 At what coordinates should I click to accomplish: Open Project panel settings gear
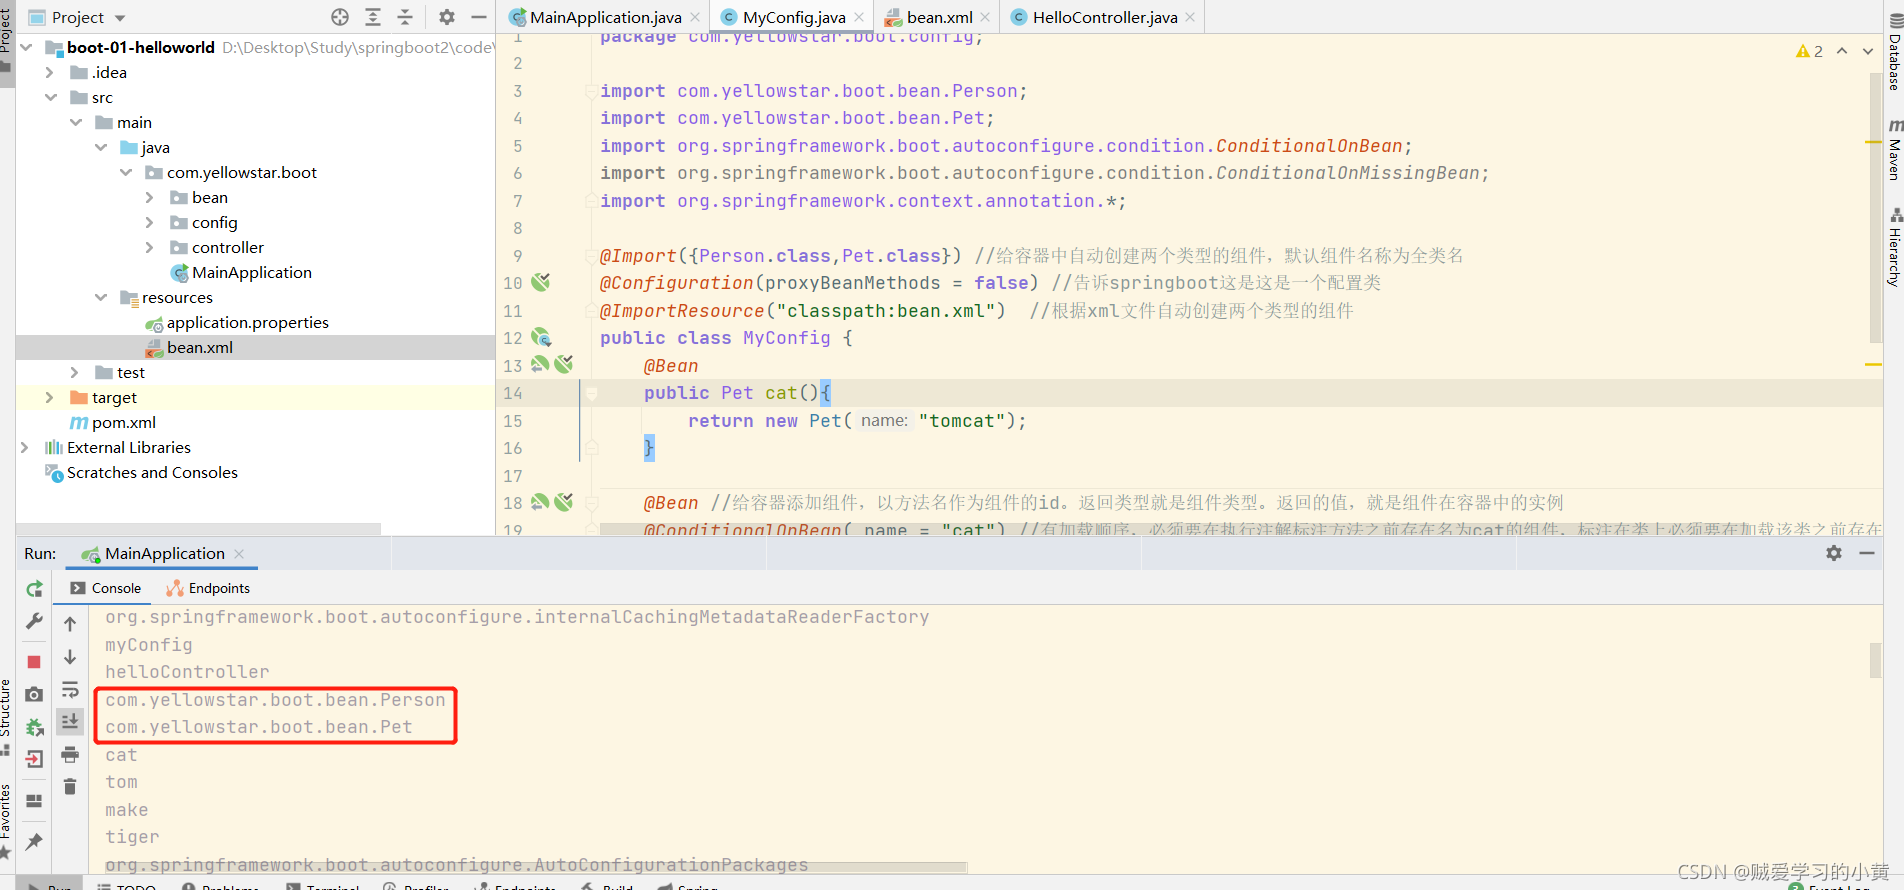pos(447,17)
